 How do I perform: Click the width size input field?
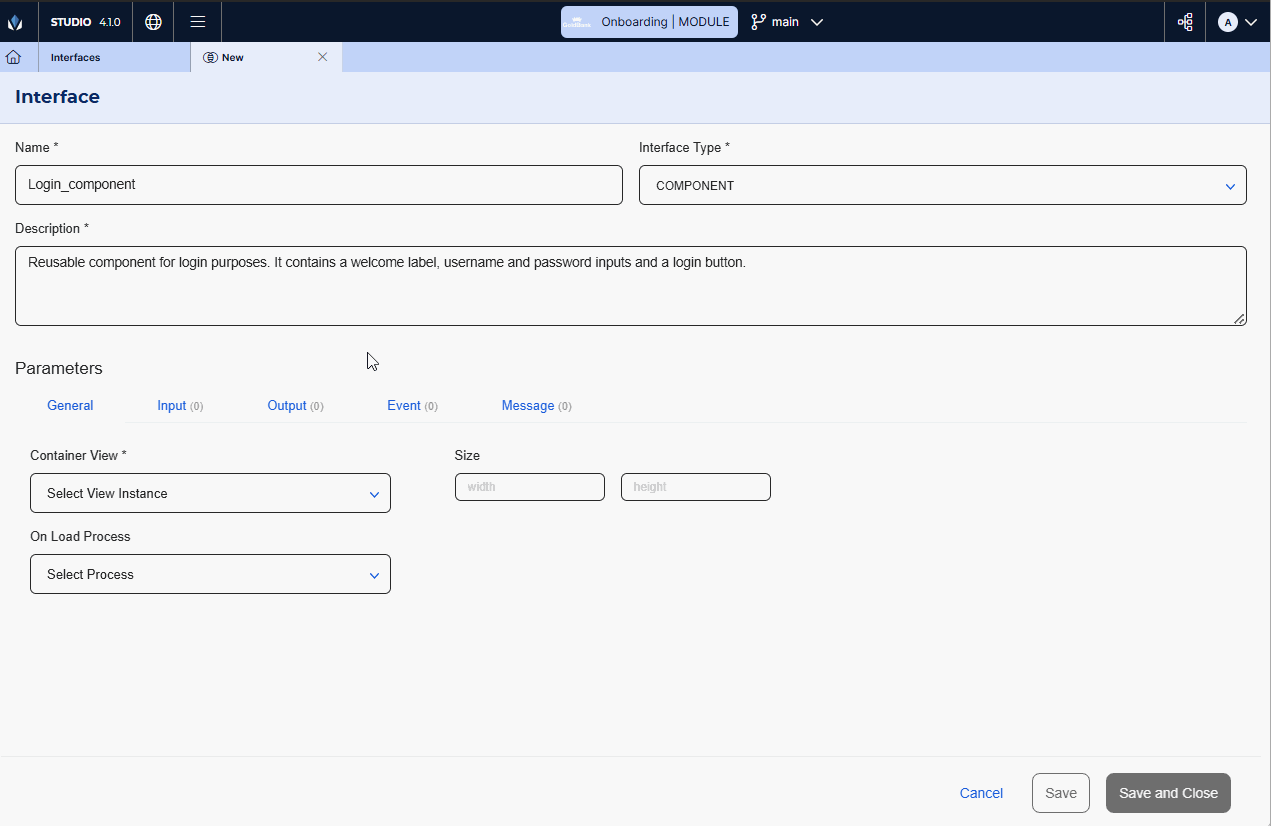pyautogui.click(x=529, y=487)
